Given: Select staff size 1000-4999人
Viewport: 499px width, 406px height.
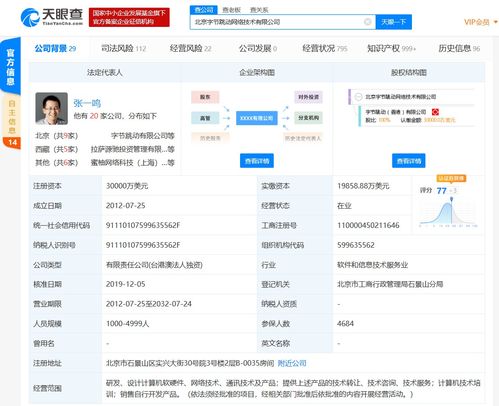Looking at the screenshot, I should click(127, 324).
